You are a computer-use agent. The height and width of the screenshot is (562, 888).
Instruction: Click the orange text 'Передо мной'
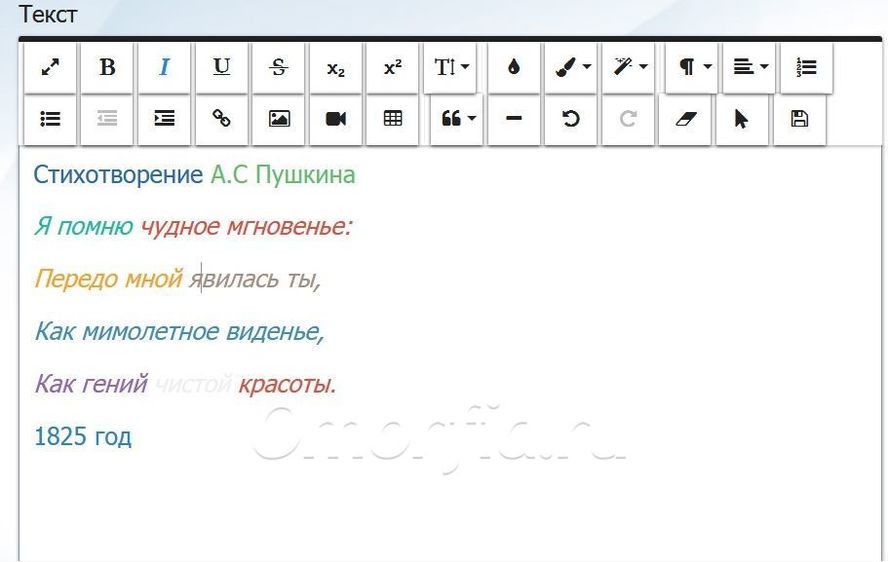108,279
